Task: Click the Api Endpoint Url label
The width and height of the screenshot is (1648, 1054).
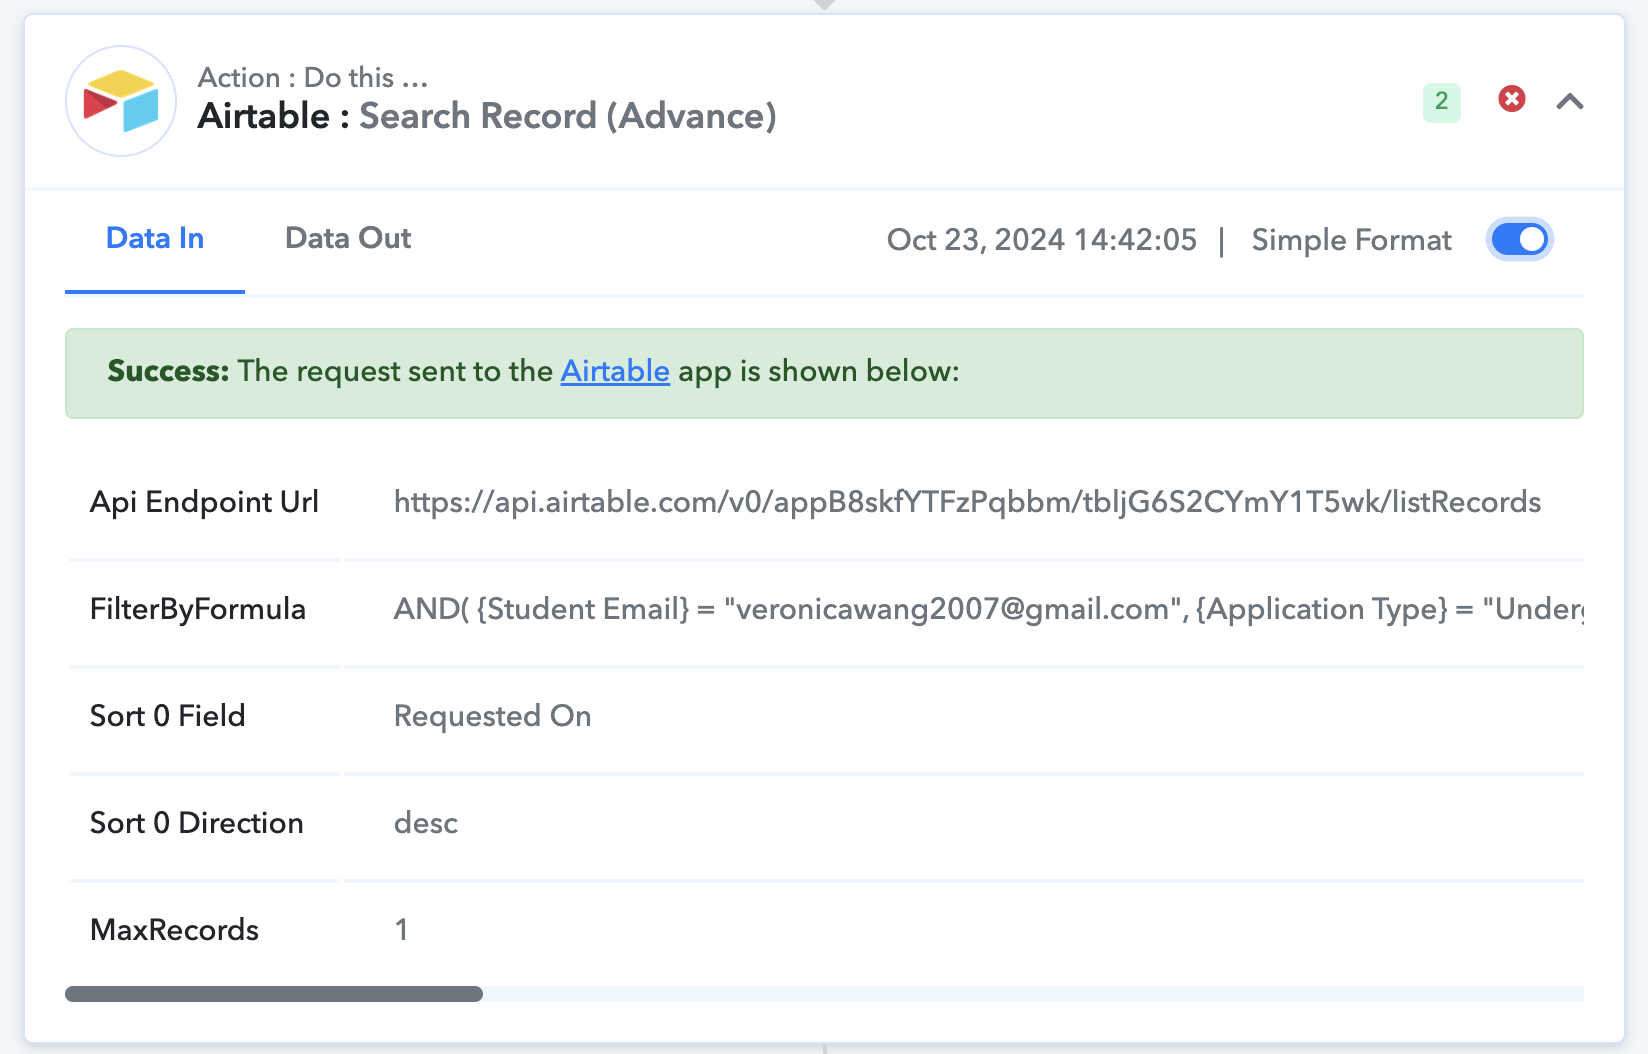Action: click(204, 501)
